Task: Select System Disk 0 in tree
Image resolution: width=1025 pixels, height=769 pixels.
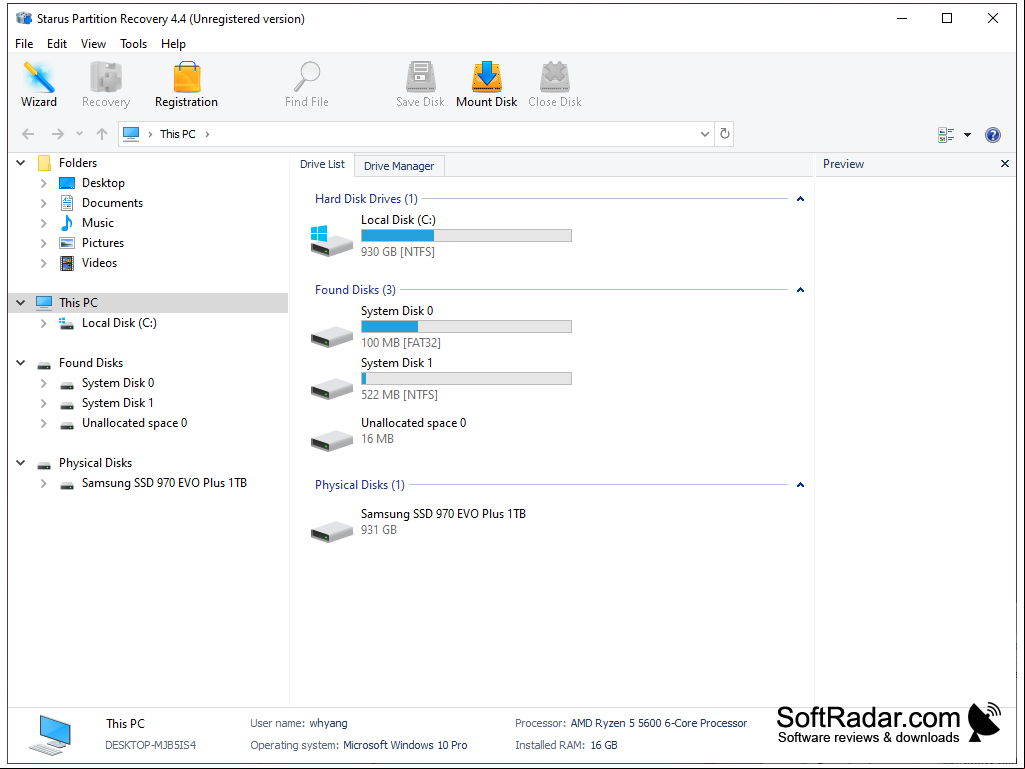Action: tap(118, 383)
